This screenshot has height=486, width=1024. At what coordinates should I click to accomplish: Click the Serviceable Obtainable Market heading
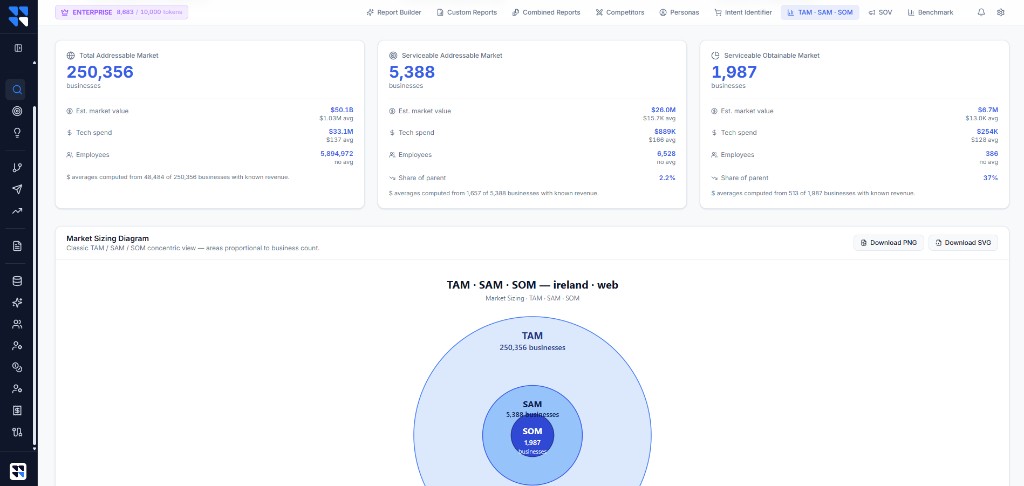click(771, 56)
